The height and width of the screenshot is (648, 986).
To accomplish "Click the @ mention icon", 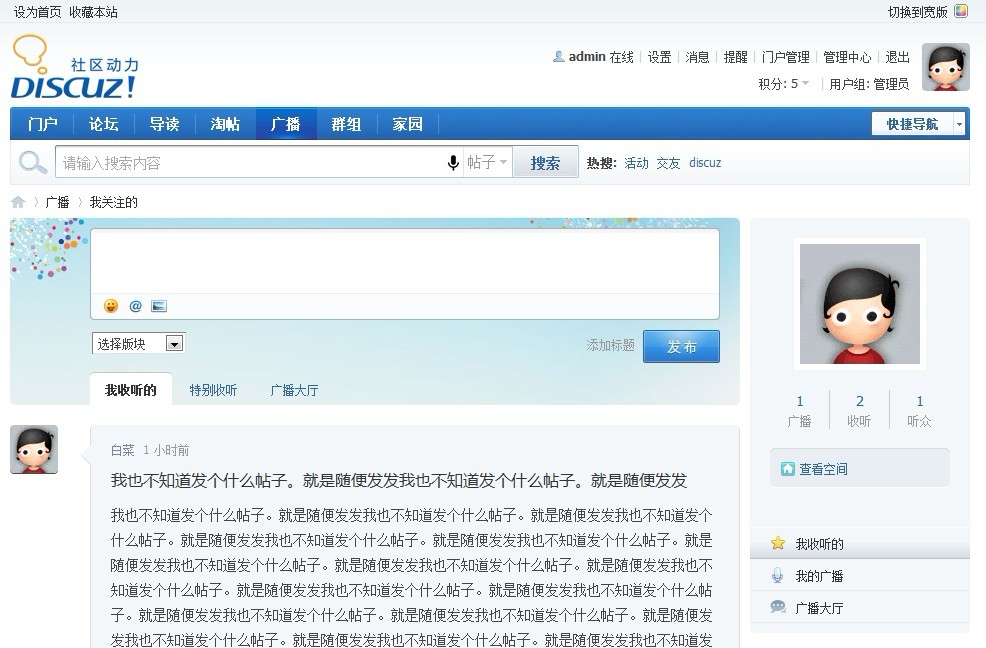I will (x=135, y=306).
